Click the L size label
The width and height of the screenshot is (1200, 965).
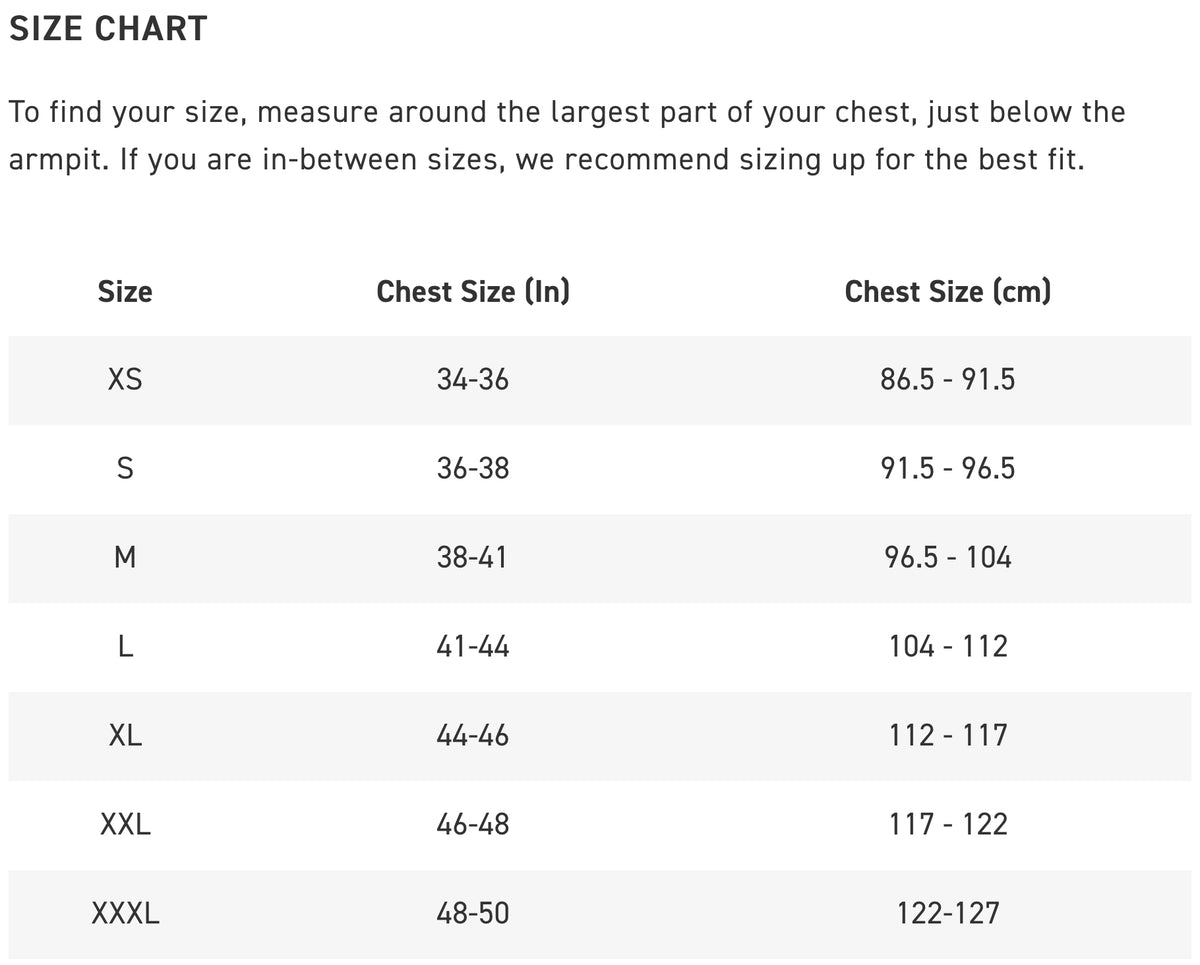[x=125, y=646]
